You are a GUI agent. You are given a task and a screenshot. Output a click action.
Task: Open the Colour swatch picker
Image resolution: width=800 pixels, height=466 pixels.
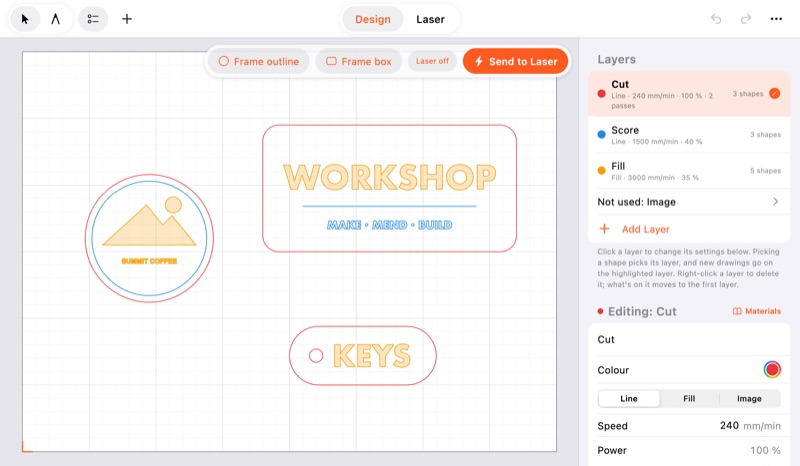tap(772, 370)
